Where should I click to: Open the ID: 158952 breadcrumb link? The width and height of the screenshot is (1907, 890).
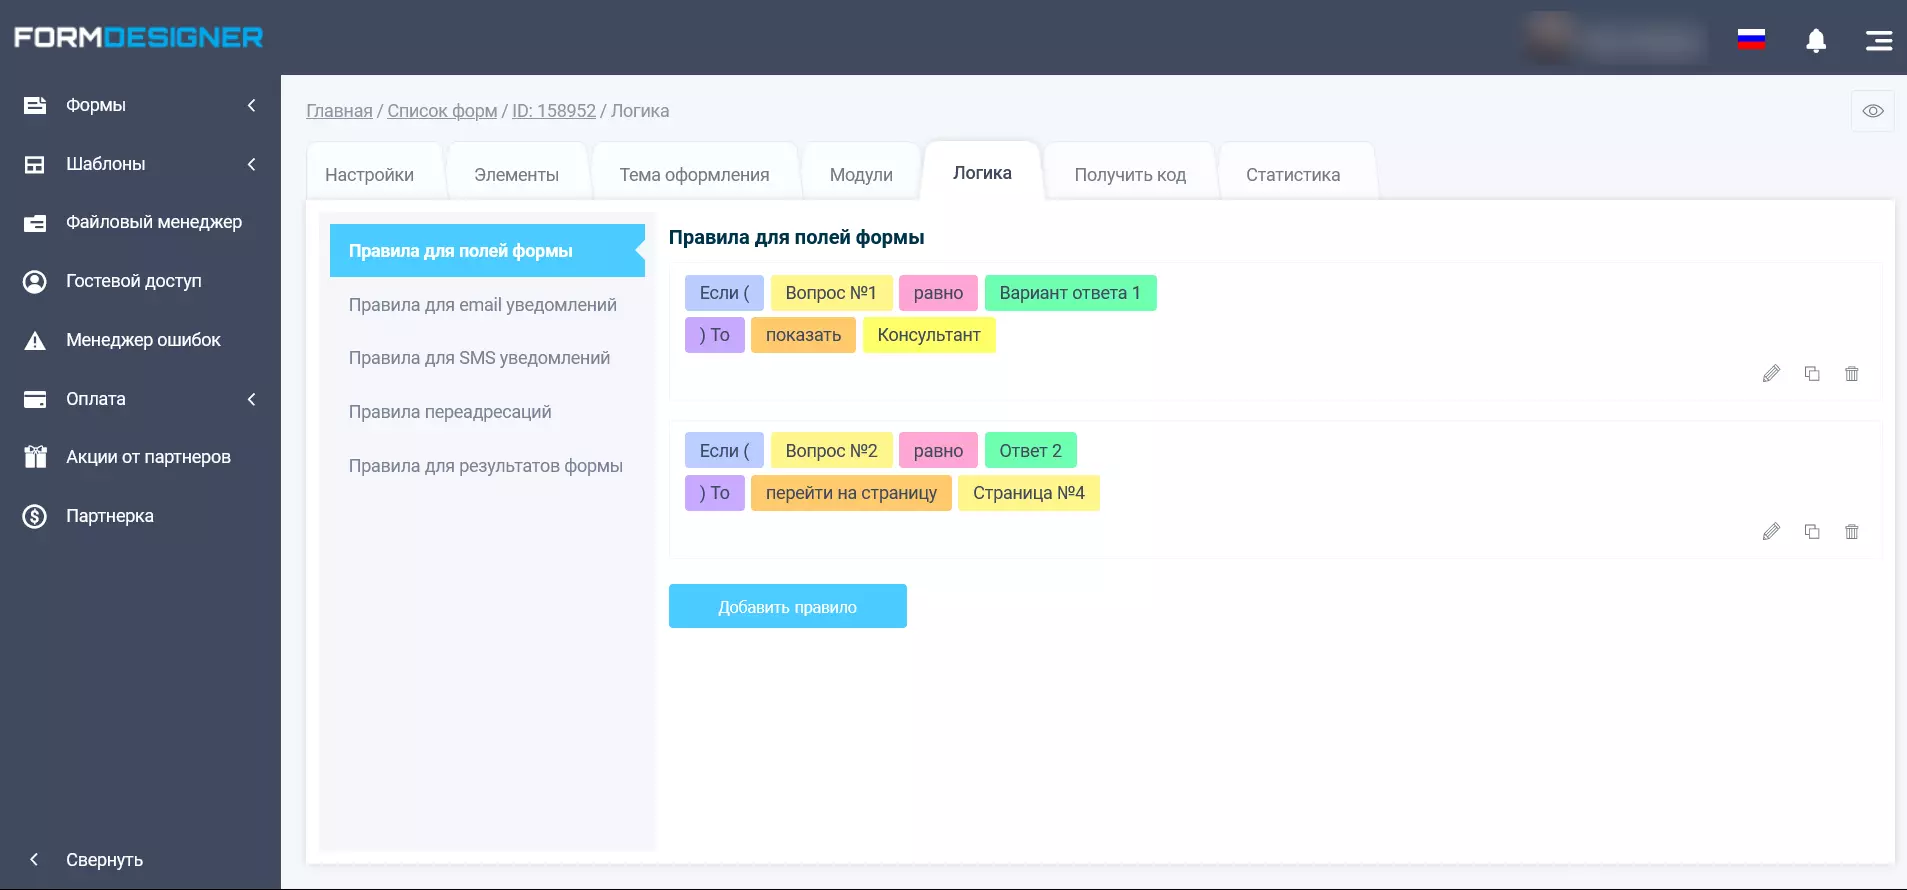(554, 111)
